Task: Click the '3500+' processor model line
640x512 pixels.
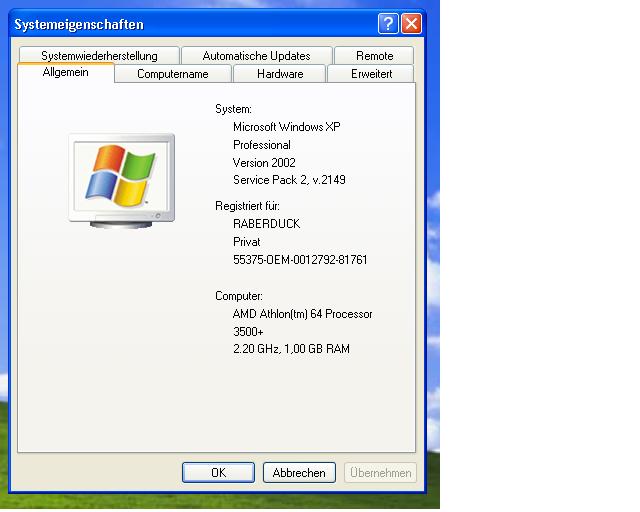Action: click(x=248, y=332)
